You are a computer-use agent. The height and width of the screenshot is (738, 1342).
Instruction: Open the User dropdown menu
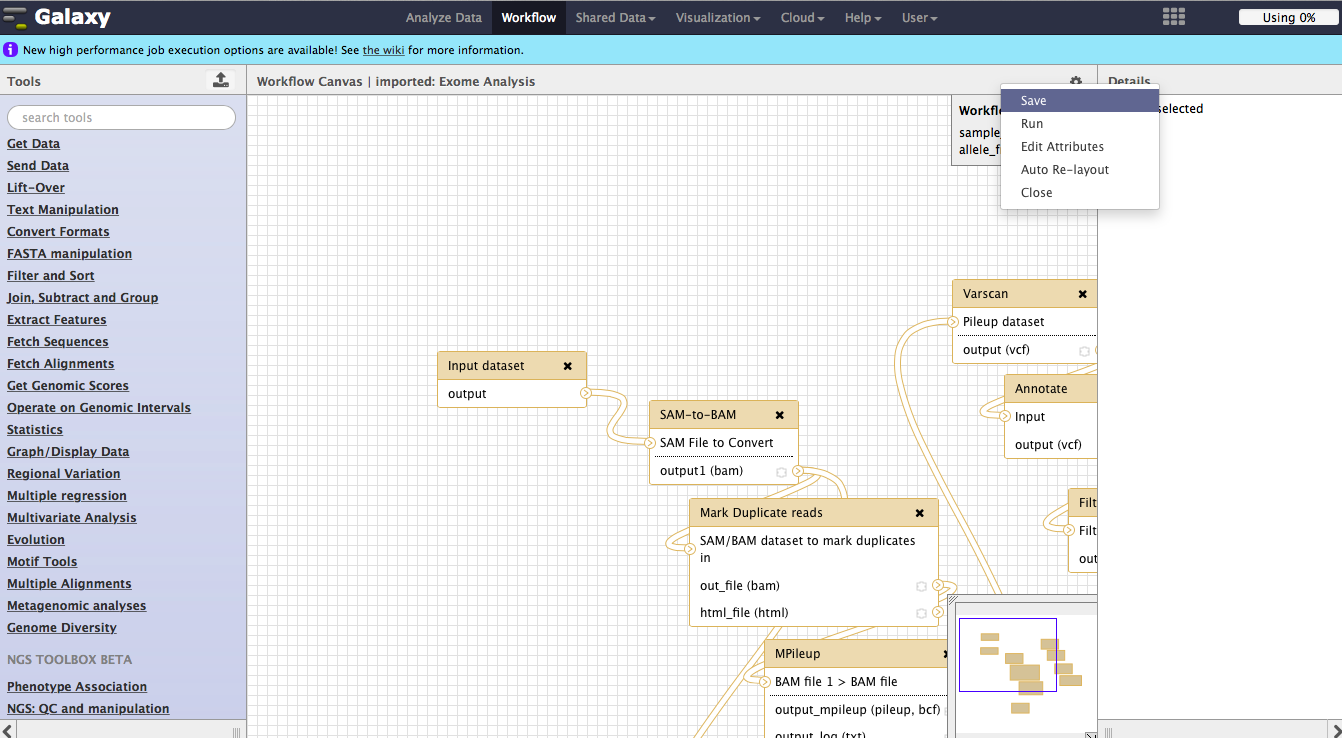click(919, 17)
